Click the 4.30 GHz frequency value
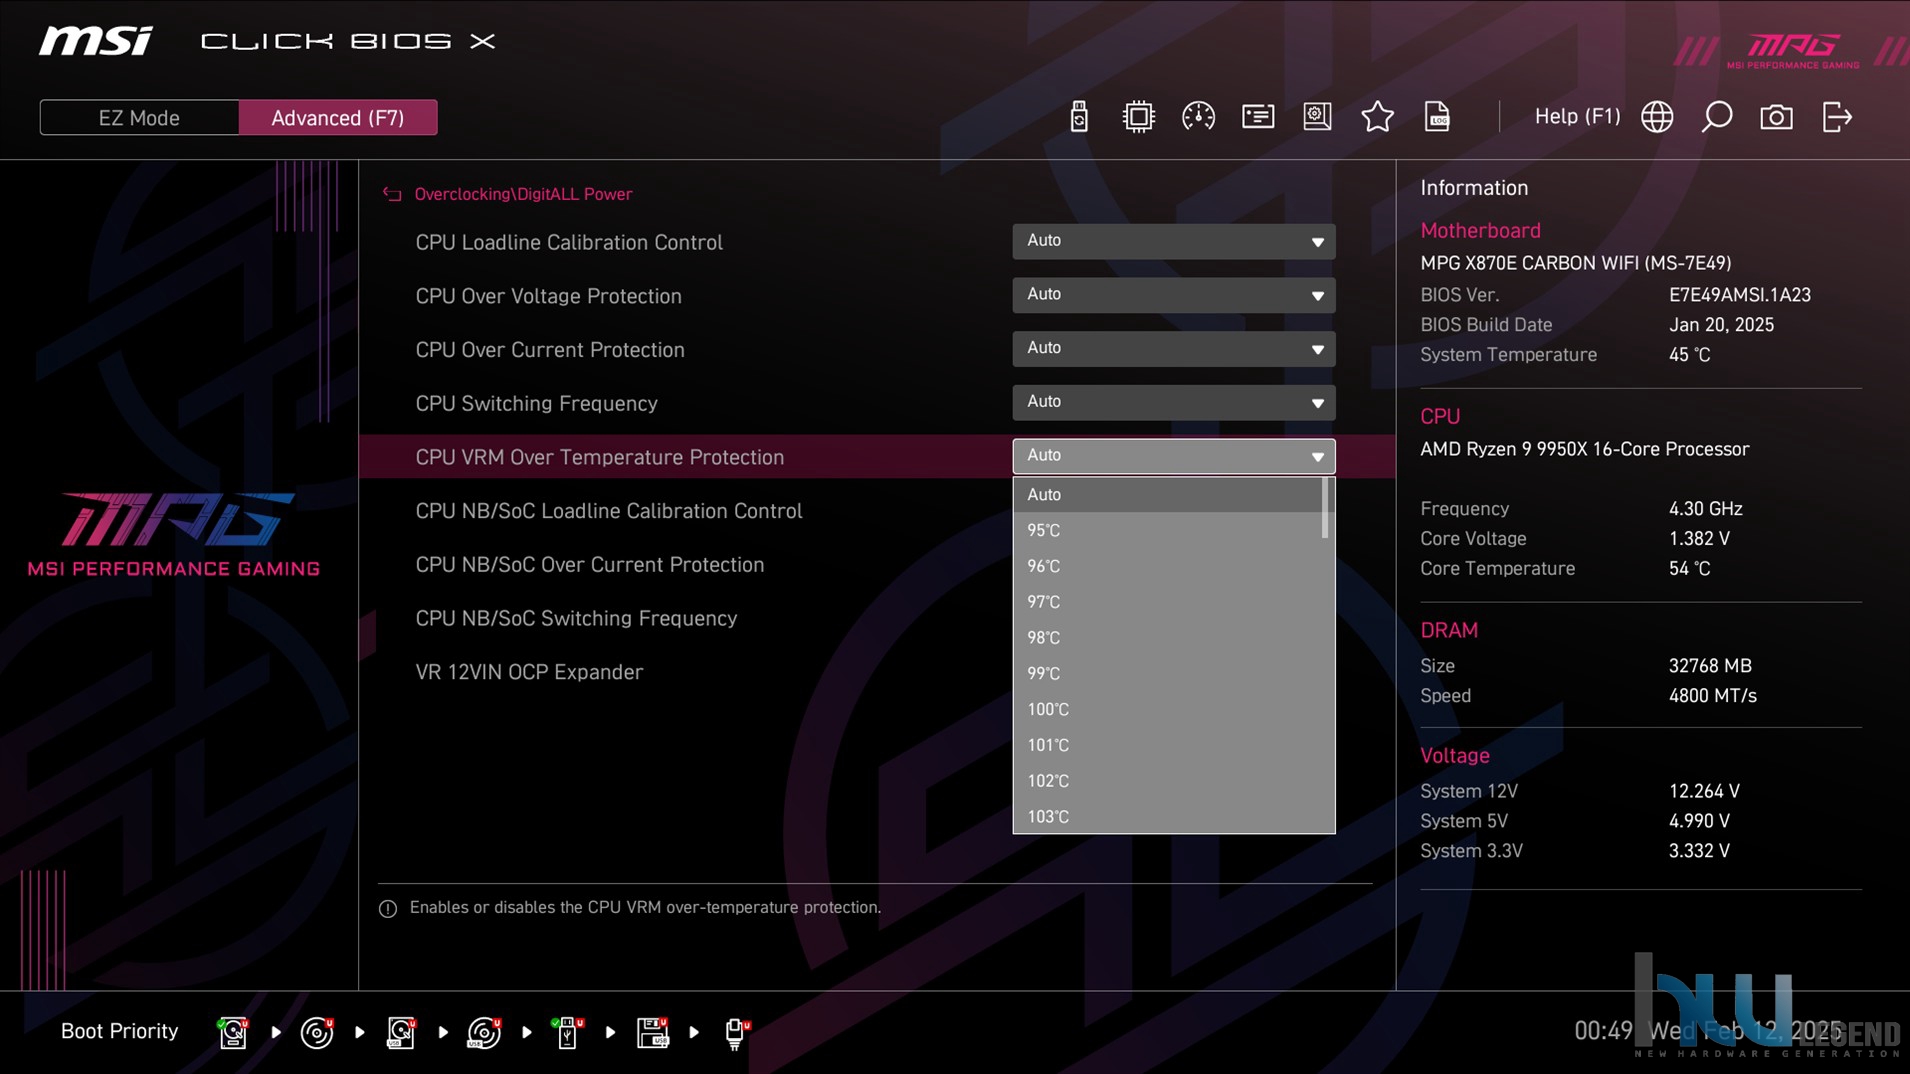Viewport: 1910px width, 1074px height. point(1705,509)
